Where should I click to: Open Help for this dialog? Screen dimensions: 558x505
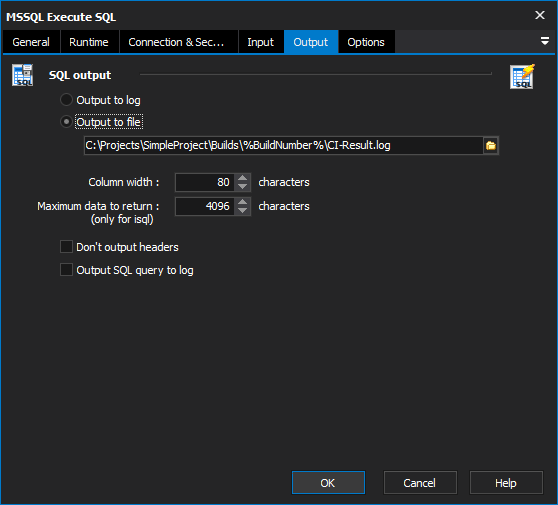tap(506, 483)
